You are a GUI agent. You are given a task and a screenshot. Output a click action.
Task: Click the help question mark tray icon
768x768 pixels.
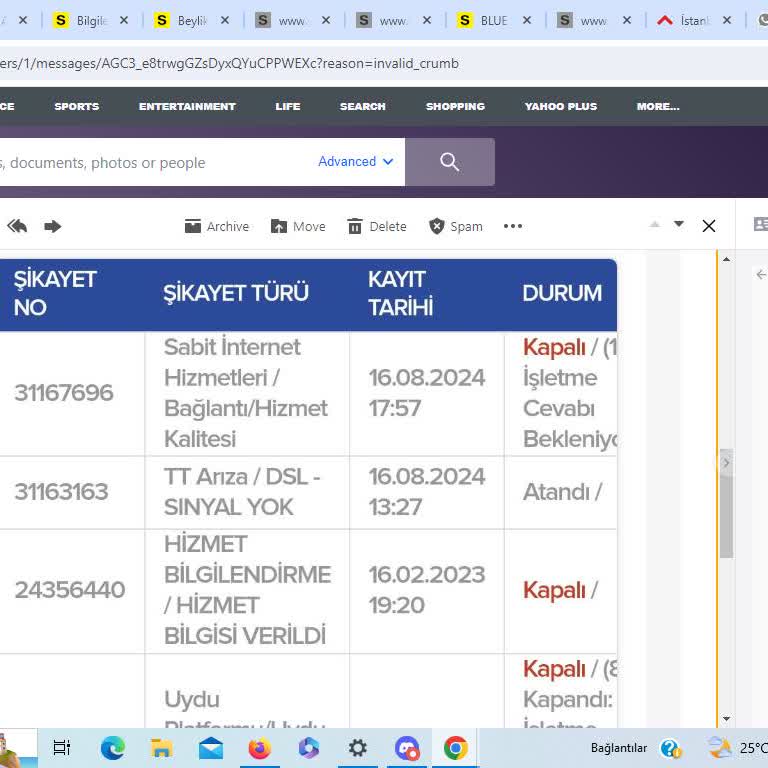[671, 748]
